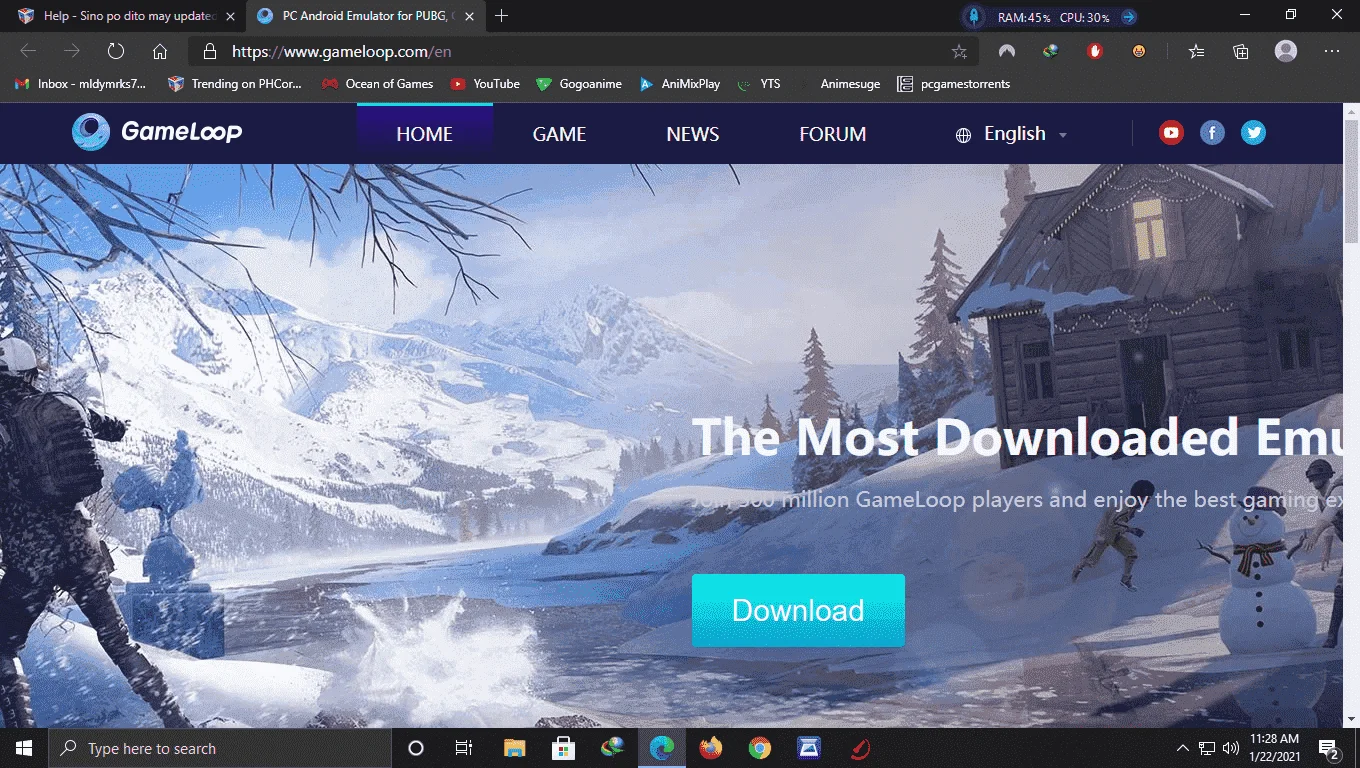The image size is (1360, 768).
Task: Close the PC Android Emulator tab
Action: click(x=469, y=17)
